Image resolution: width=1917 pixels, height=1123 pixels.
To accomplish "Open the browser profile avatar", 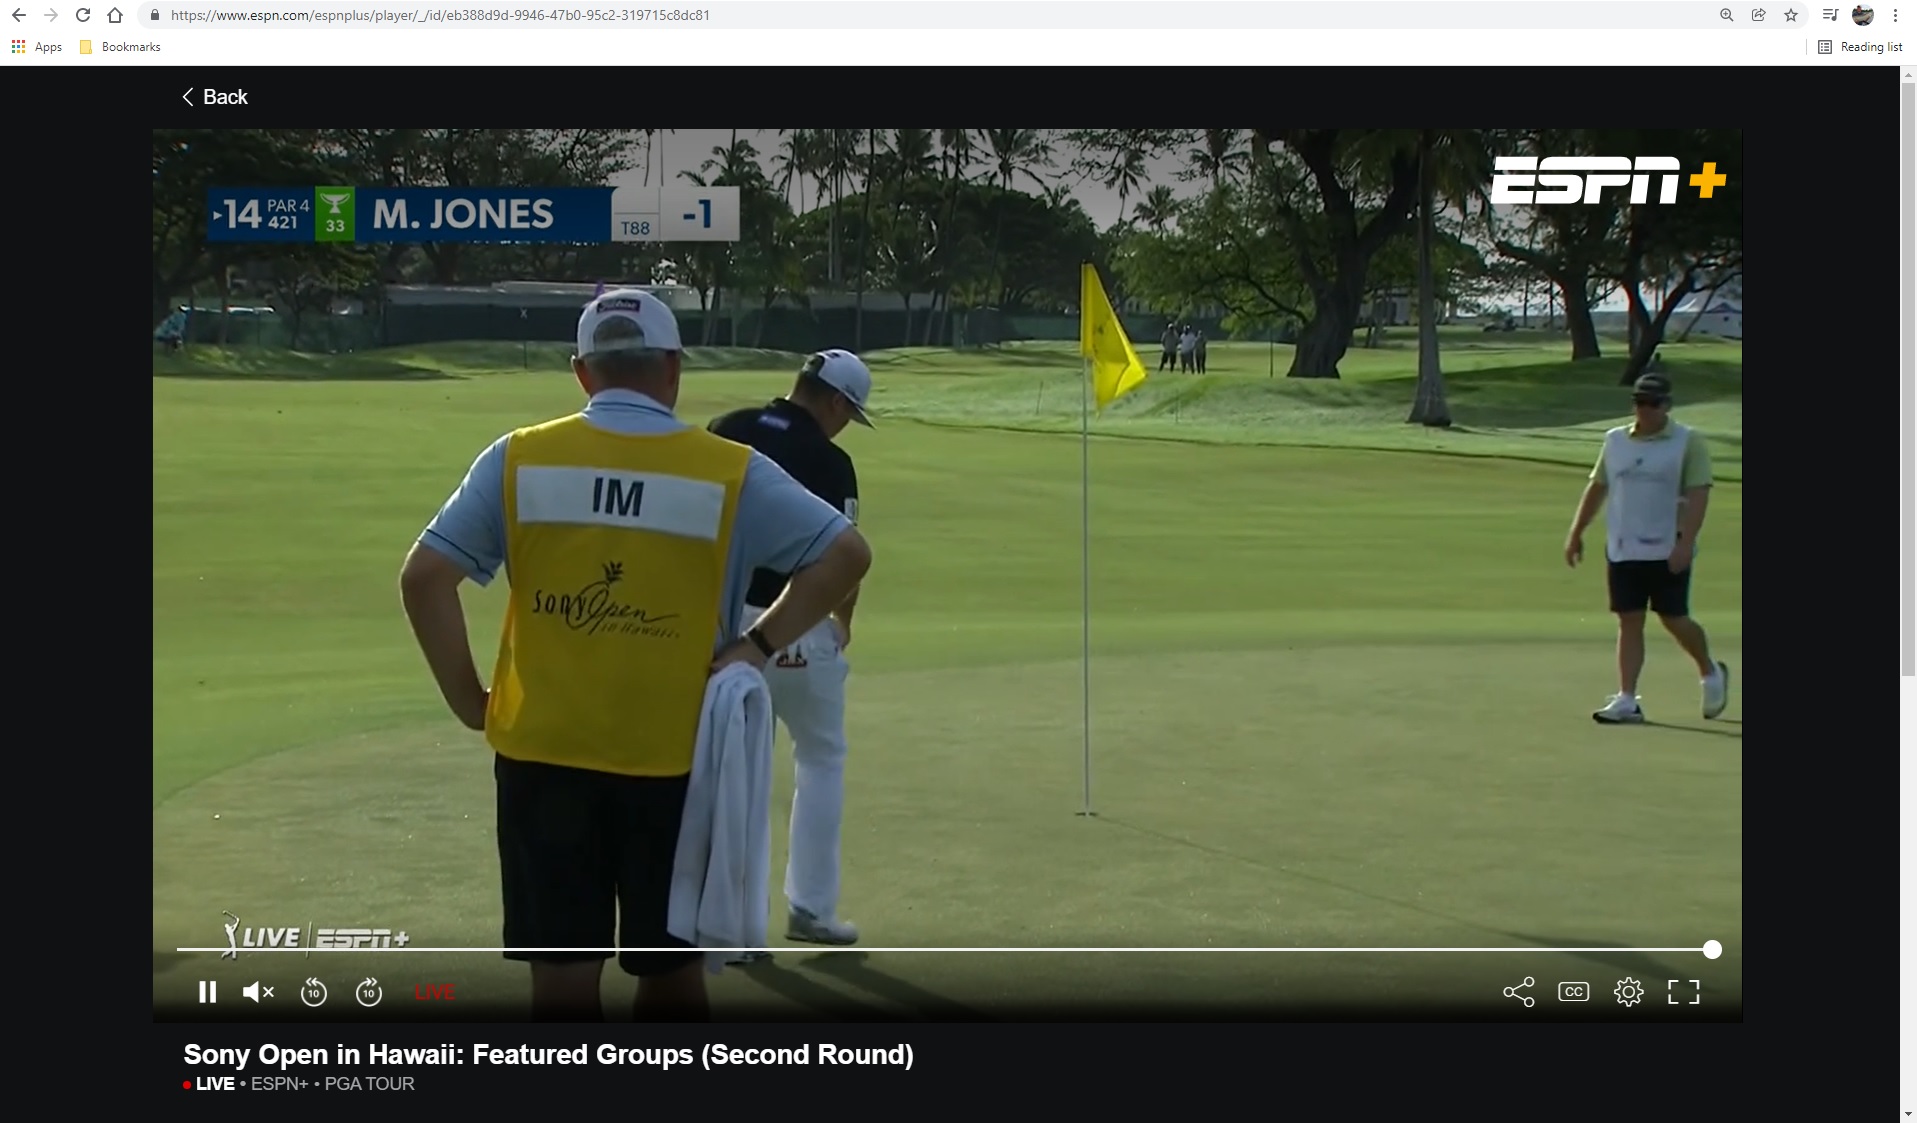I will click(1862, 15).
